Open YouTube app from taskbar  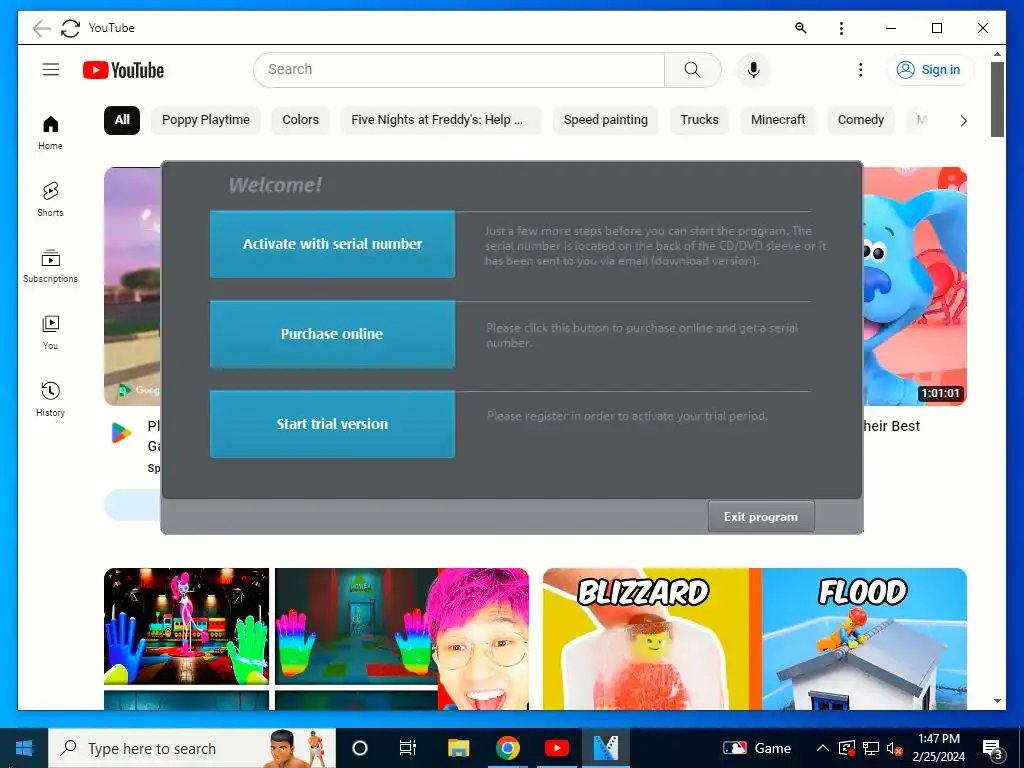click(x=556, y=748)
